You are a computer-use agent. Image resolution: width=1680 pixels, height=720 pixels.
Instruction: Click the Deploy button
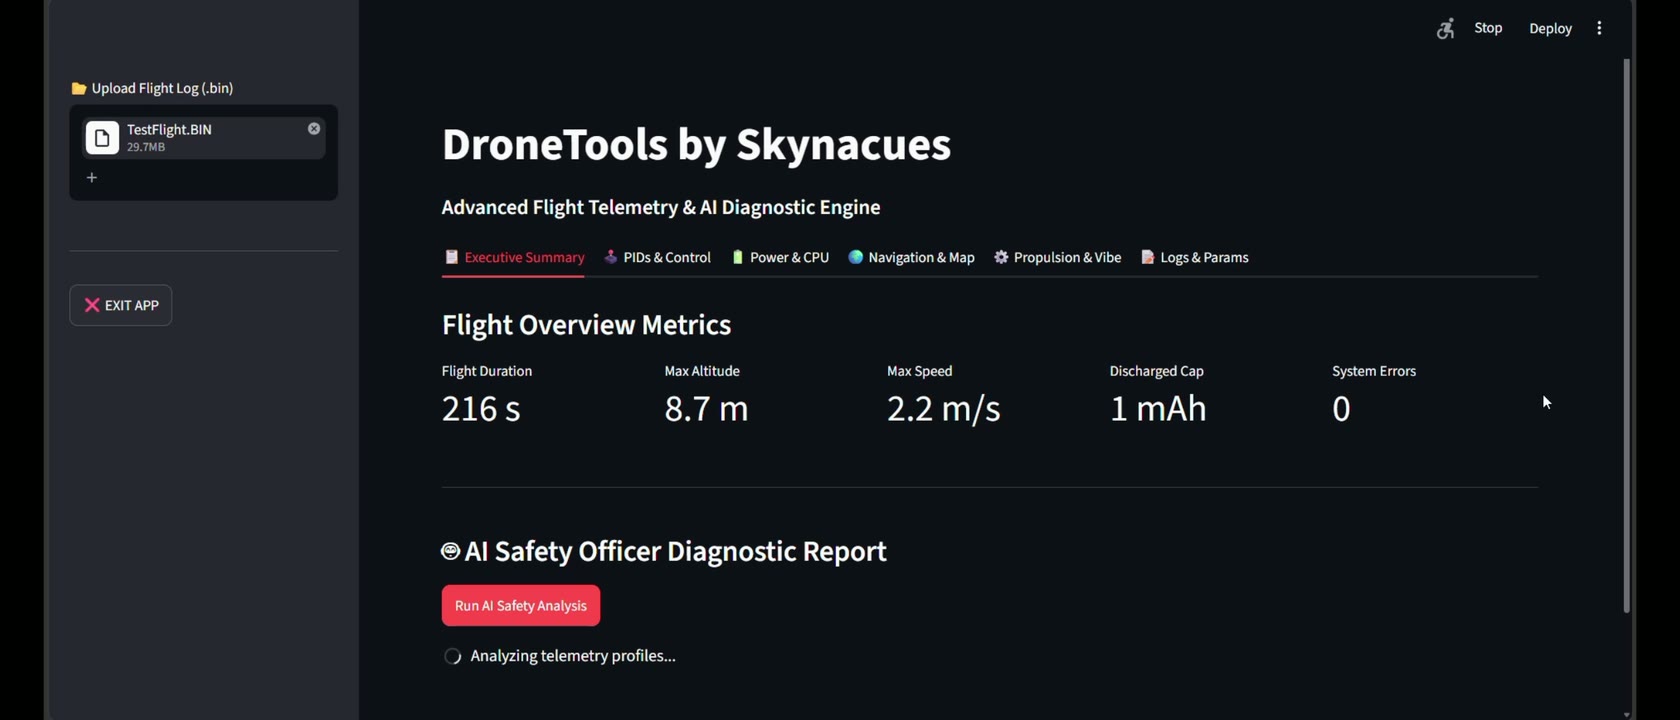point(1550,28)
